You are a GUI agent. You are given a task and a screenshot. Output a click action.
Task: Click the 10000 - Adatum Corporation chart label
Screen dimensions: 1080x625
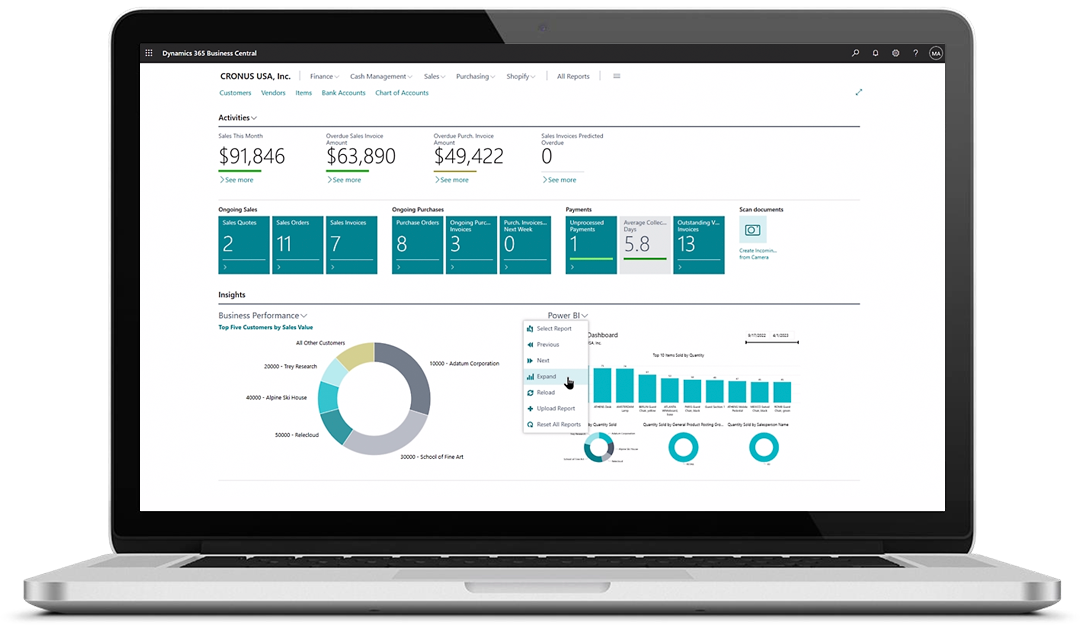tap(464, 363)
